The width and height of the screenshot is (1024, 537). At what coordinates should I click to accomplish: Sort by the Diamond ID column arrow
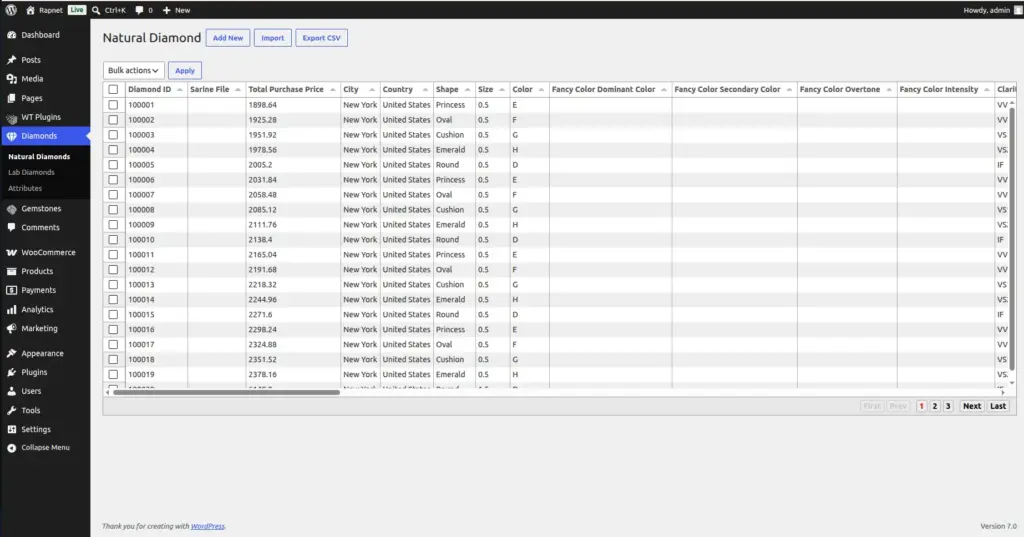click(x=180, y=90)
